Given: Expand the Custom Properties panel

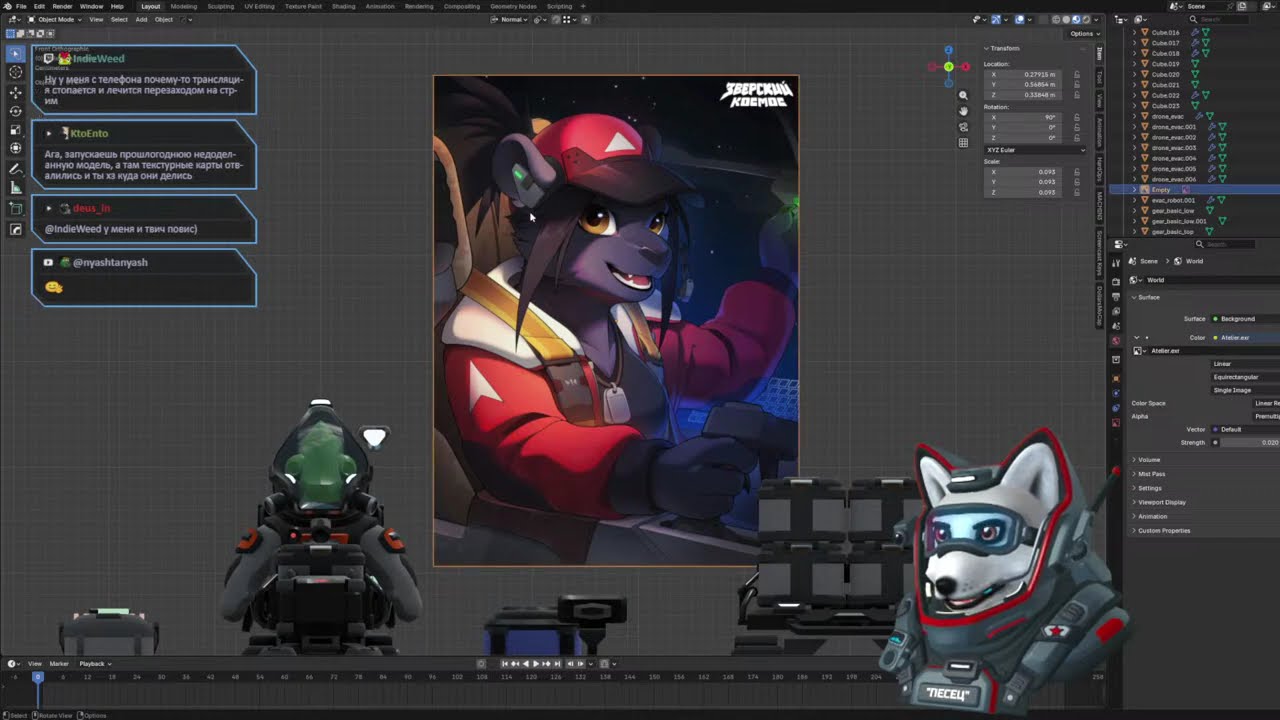Looking at the screenshot, I should click(1162, 530).
